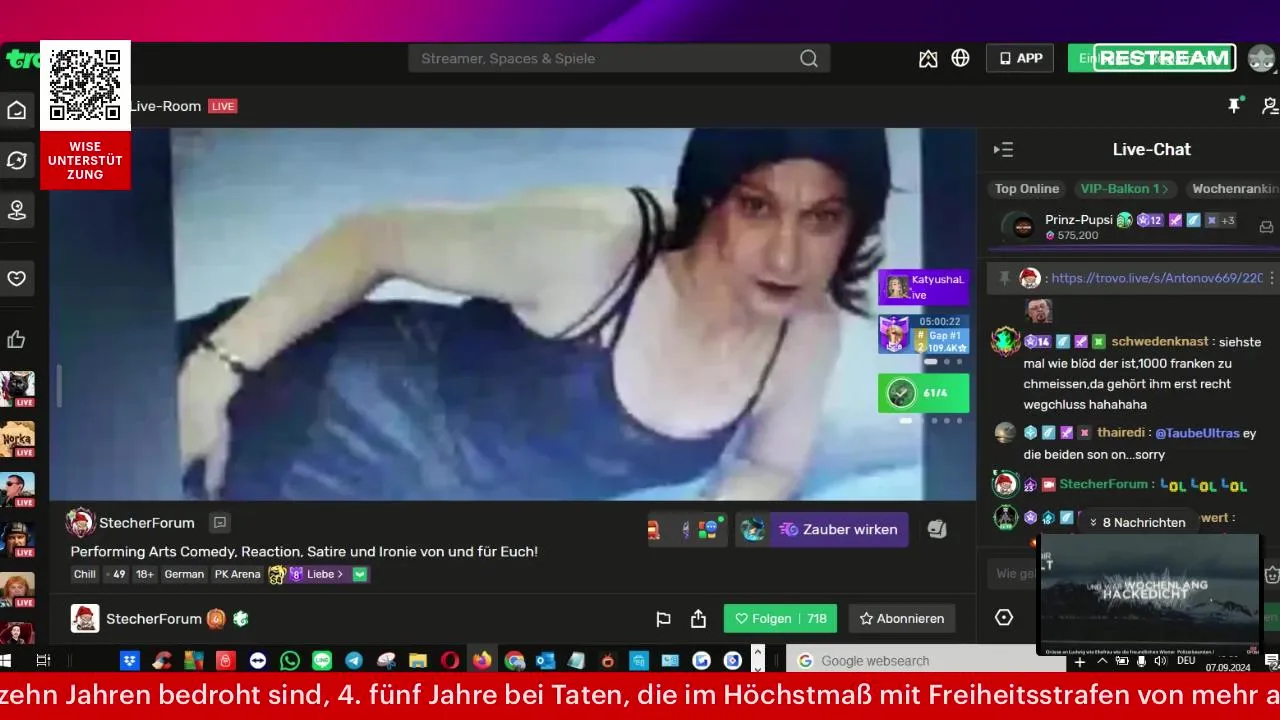Click the Windows Start button

point(4,660)
